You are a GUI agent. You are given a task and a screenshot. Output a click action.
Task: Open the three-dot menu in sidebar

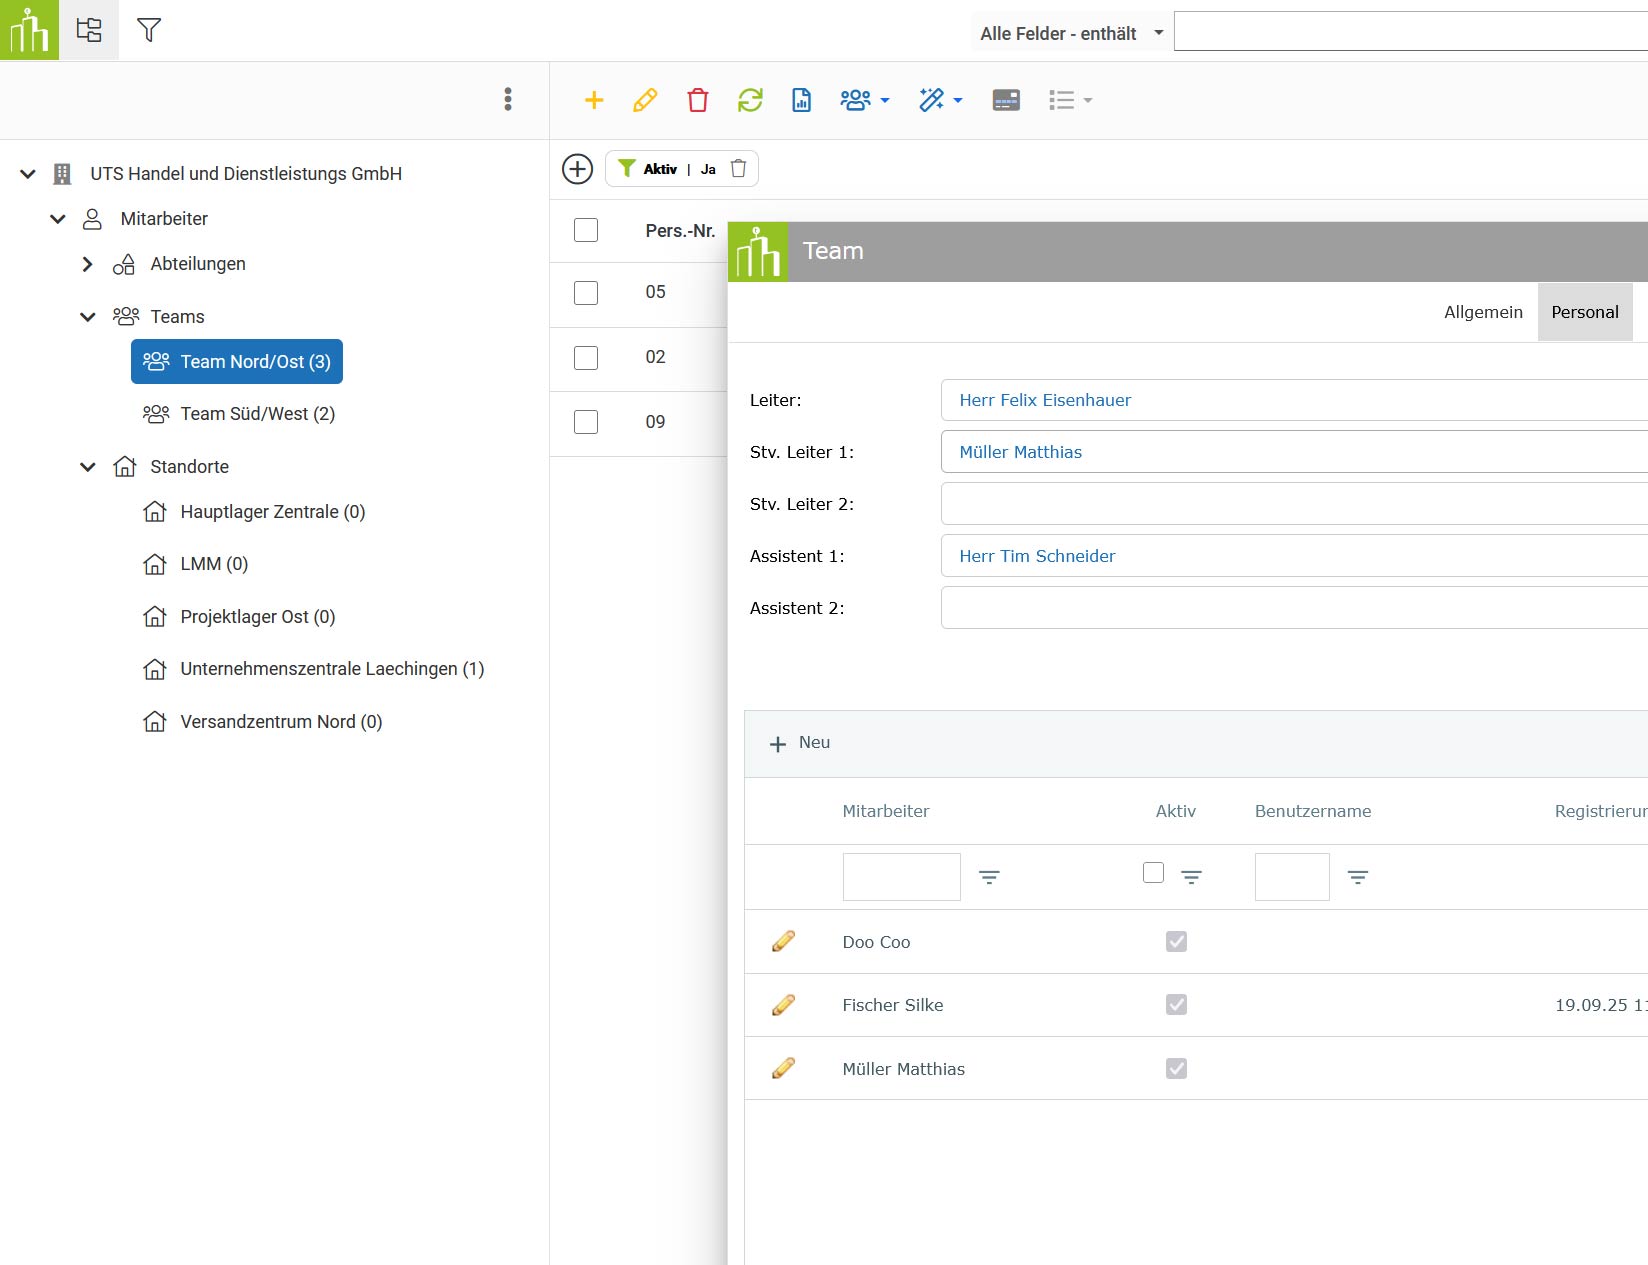[508, 99]
